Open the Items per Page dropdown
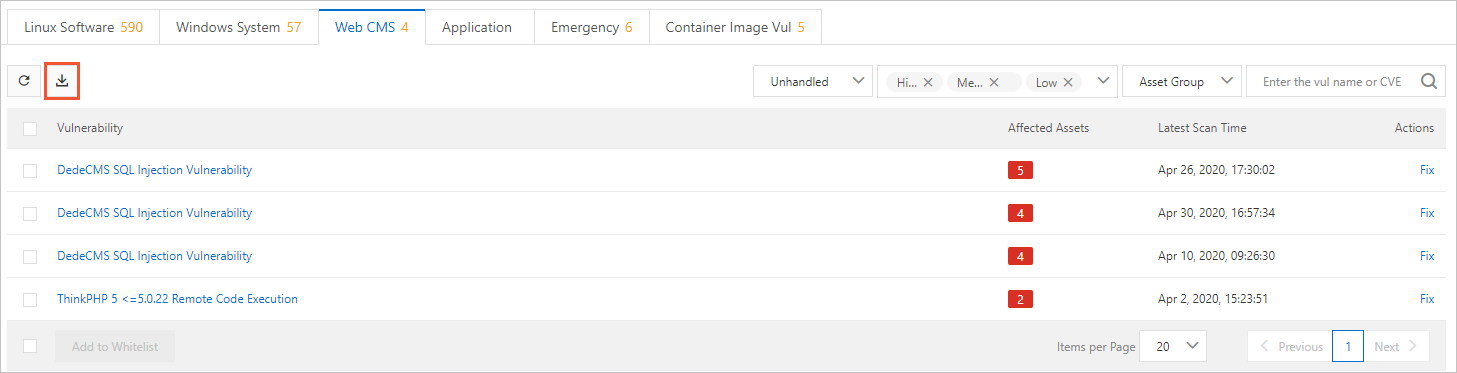Image resolution: width=1457 pixels, height=373 pixels. tap(1173, 346)
